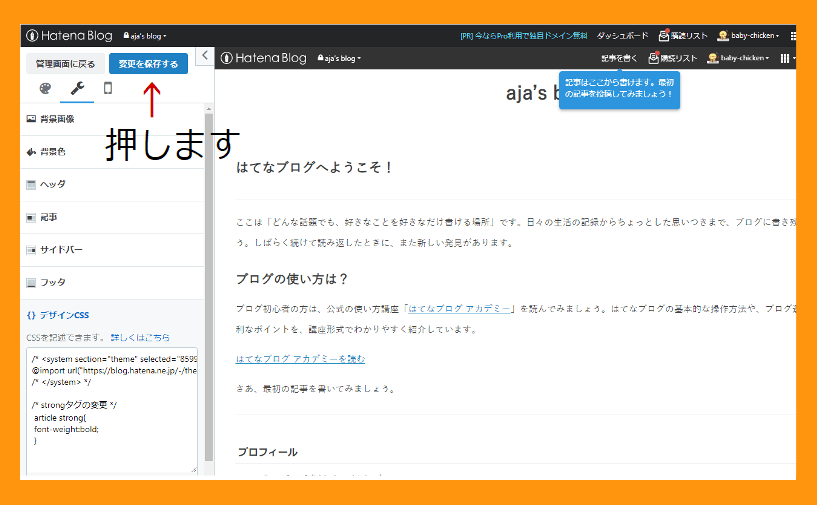Go to ダッシュボード in the top bar
The width and height of the screenshot is (817, 505).
622,35
